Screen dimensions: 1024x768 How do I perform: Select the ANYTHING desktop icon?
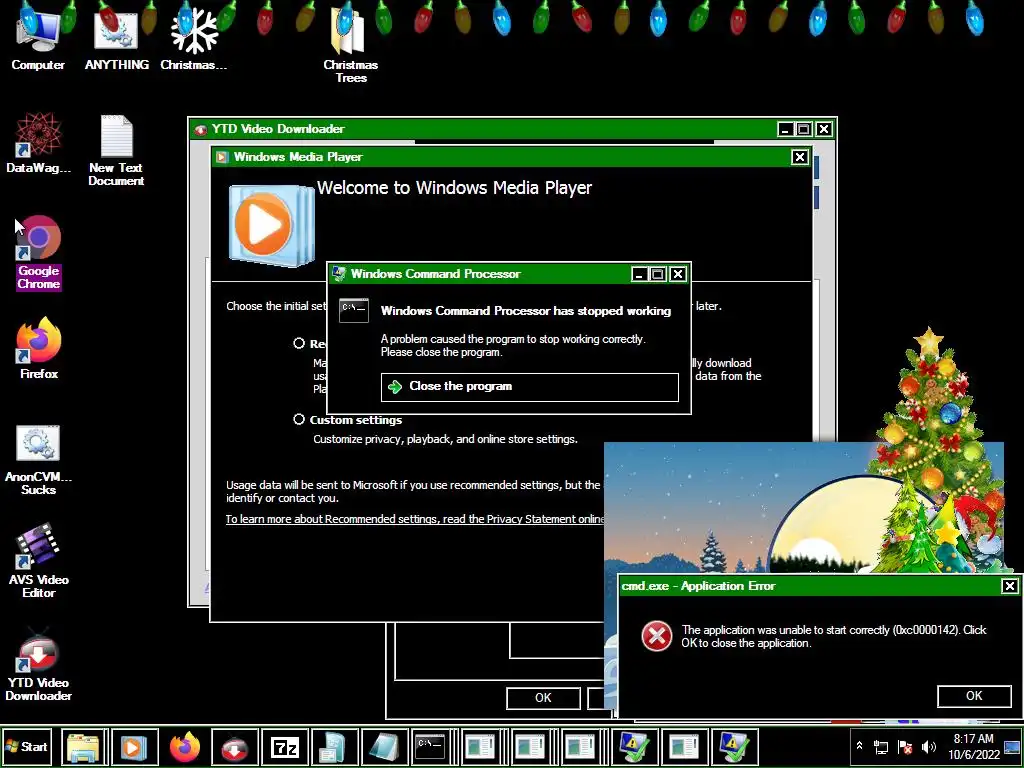pos(116,39)
